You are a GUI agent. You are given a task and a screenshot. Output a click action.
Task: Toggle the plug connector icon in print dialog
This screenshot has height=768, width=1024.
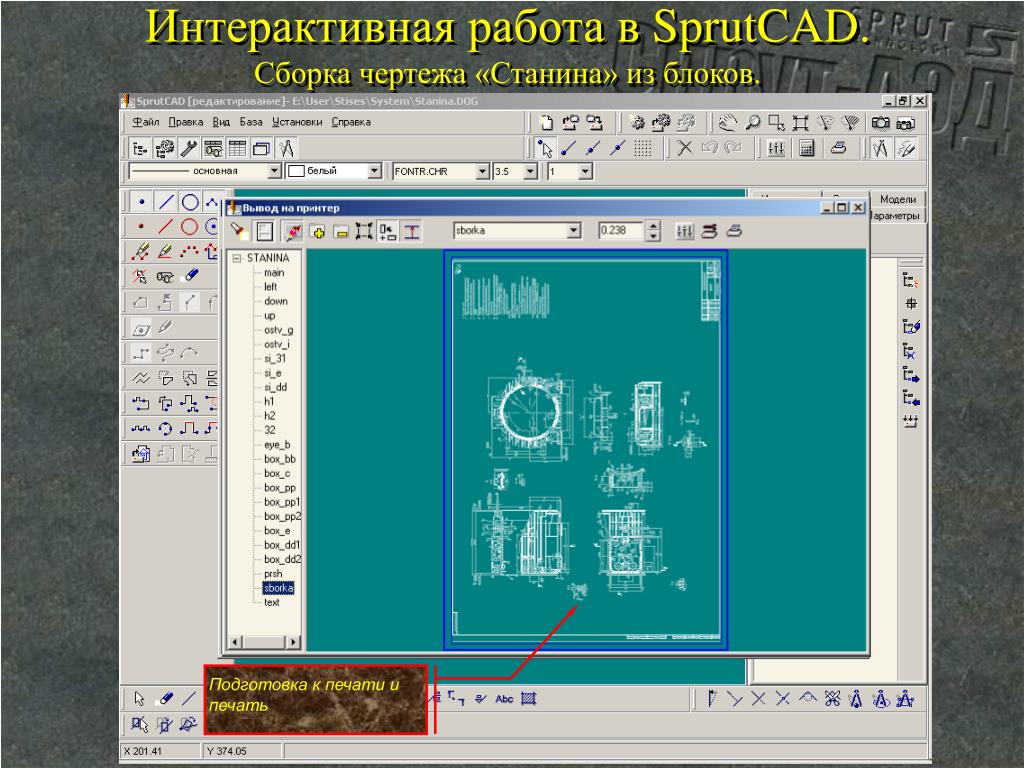tap(293, 231)
